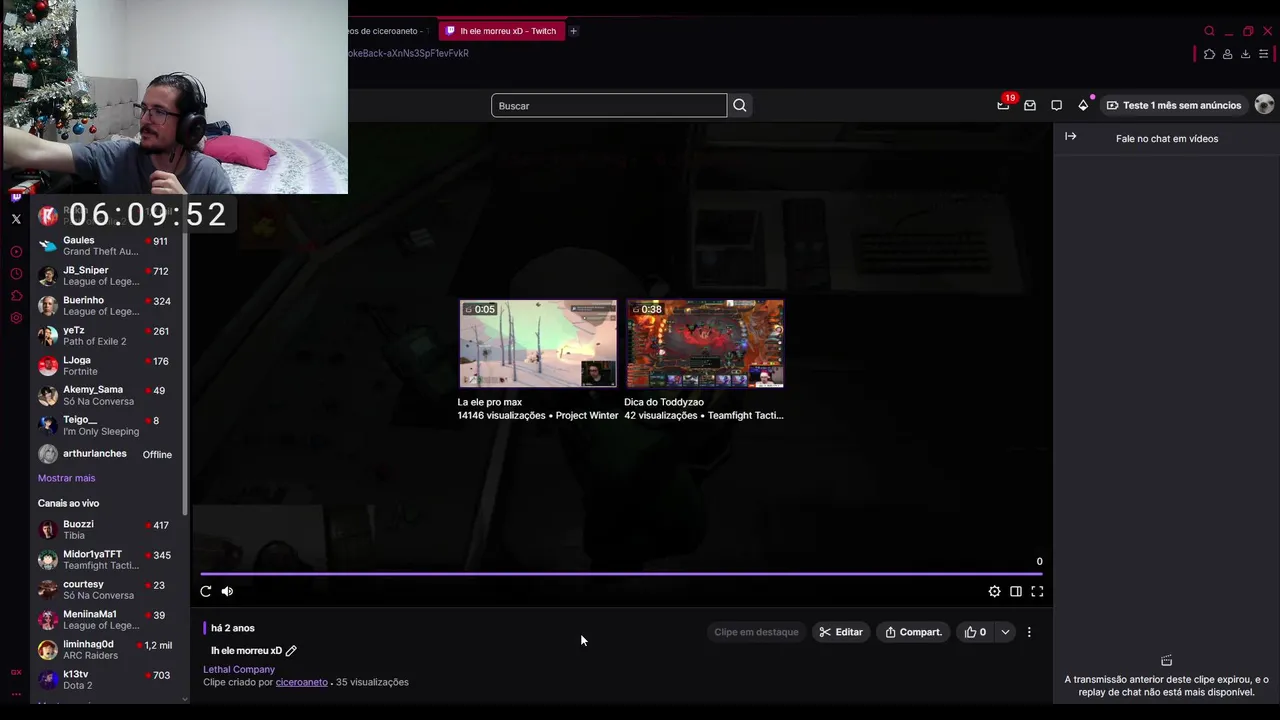Open the browser easy setup sliders icon
1280x720 pixels.
1263,54
